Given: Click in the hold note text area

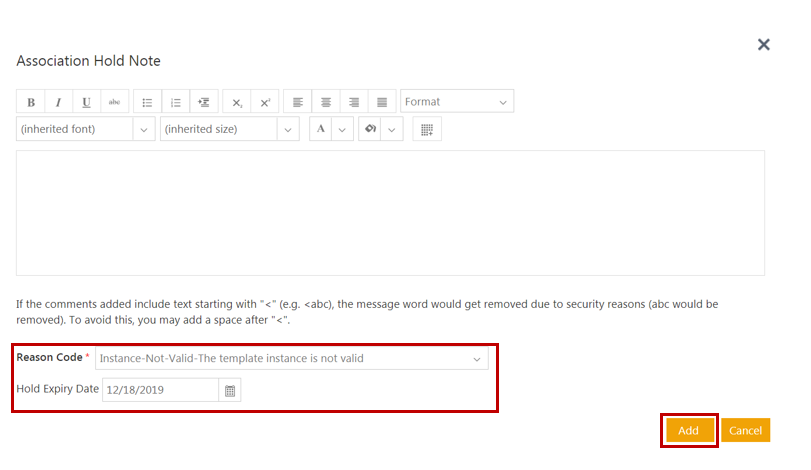Looking at the screenshot, I should click(x=390, y=212).
